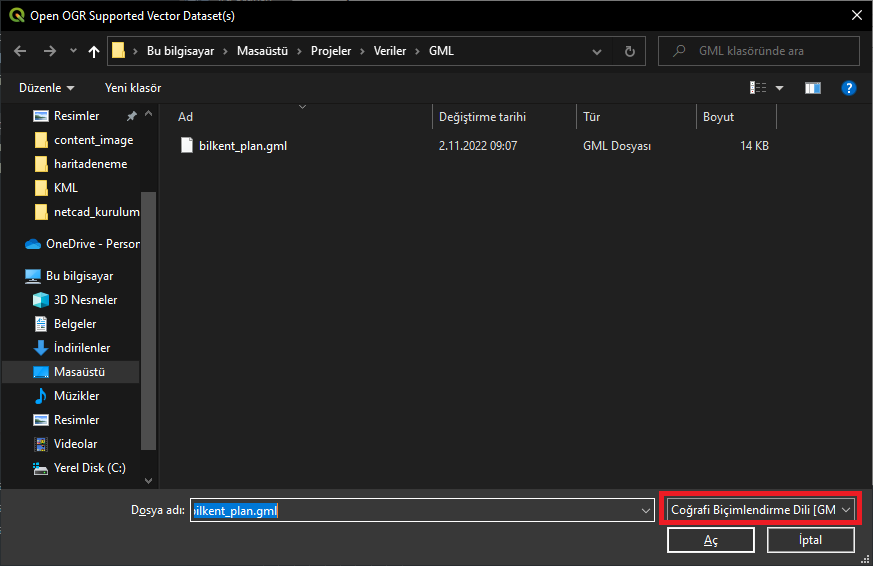
Task: Click the 'Aç' button
Action: coord(711,540)
